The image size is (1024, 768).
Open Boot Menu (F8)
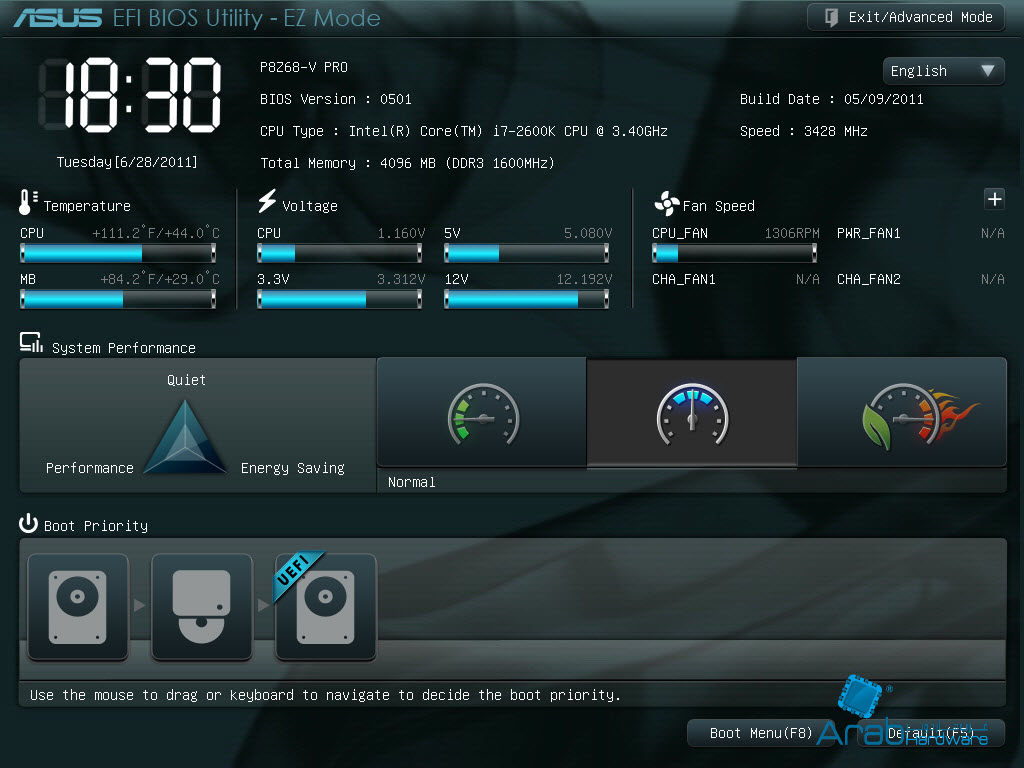click(x=761, y=733)
